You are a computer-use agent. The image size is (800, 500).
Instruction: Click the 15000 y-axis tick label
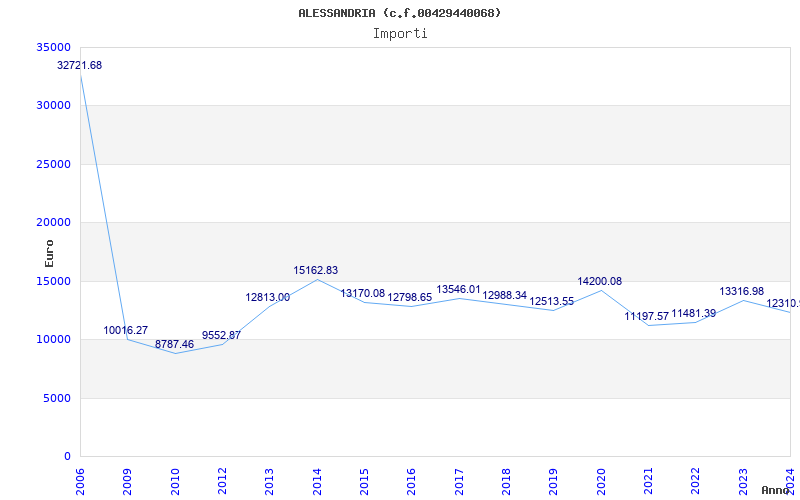click(x=53, y=281)
